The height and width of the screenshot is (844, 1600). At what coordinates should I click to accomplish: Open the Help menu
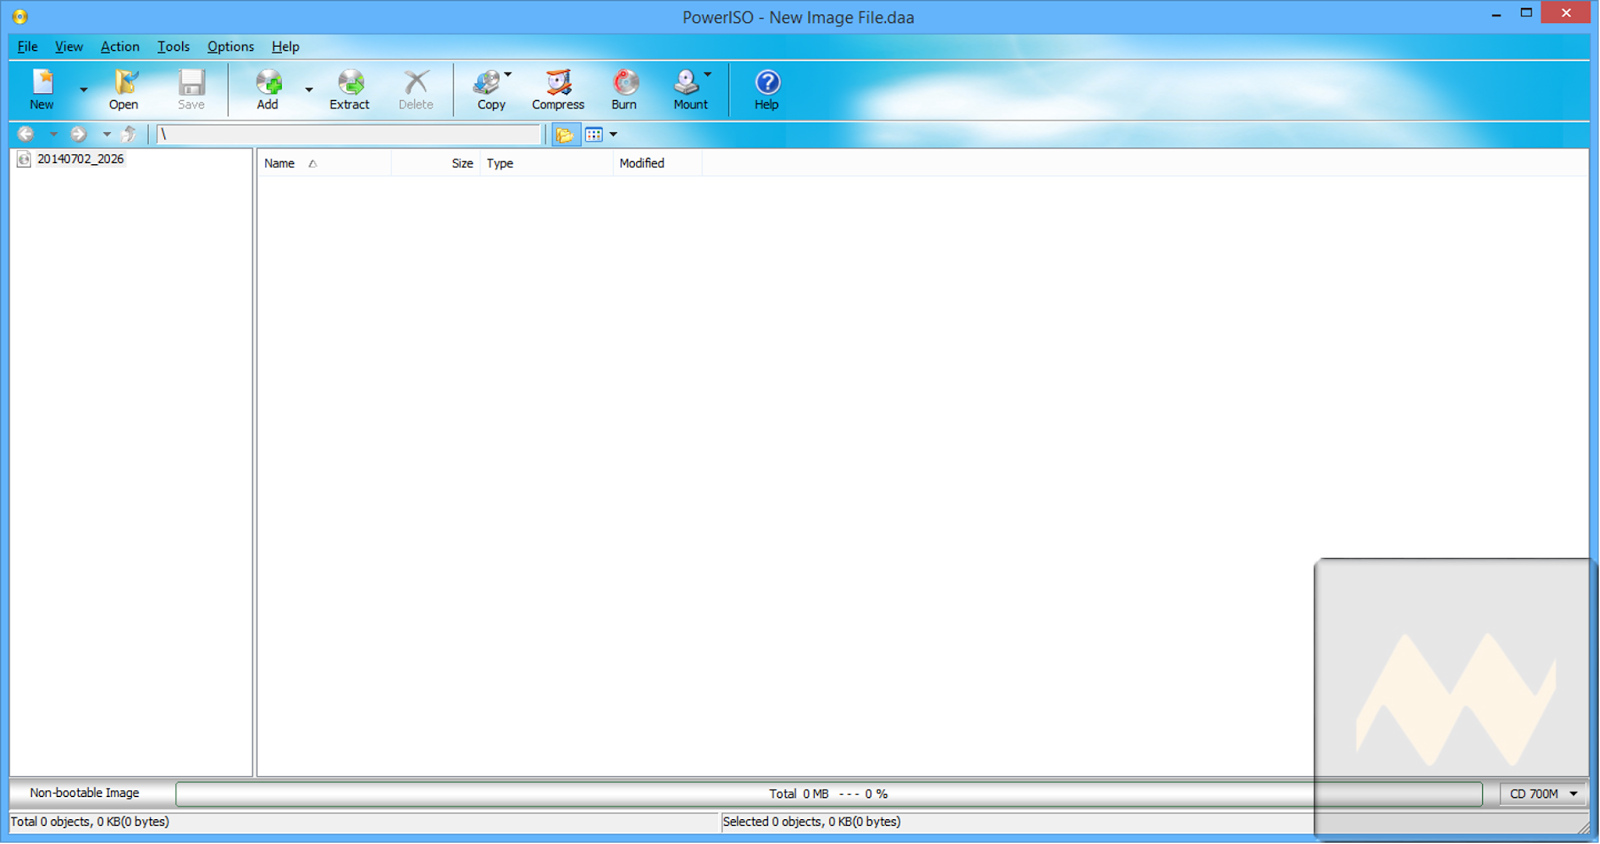tap(285, 47)
